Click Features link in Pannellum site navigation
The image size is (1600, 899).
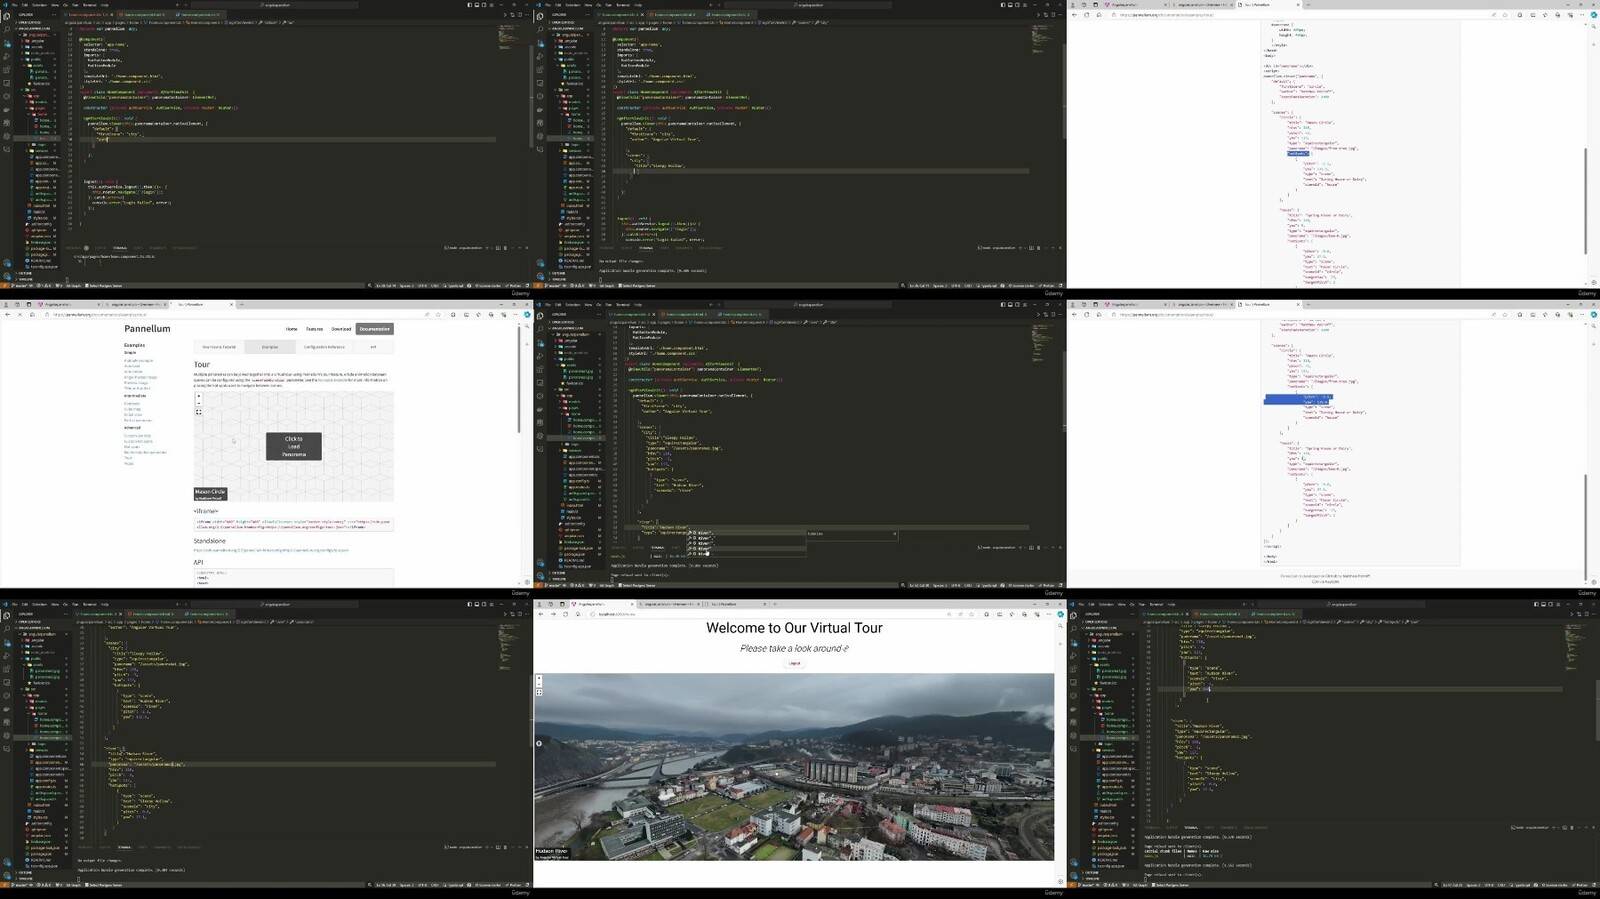click(314, 329)
